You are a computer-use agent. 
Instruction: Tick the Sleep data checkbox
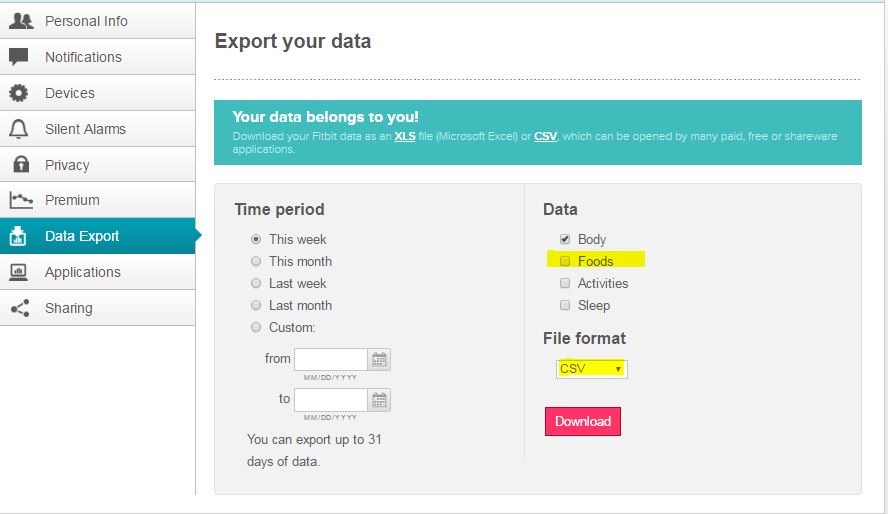pos(565,305)
